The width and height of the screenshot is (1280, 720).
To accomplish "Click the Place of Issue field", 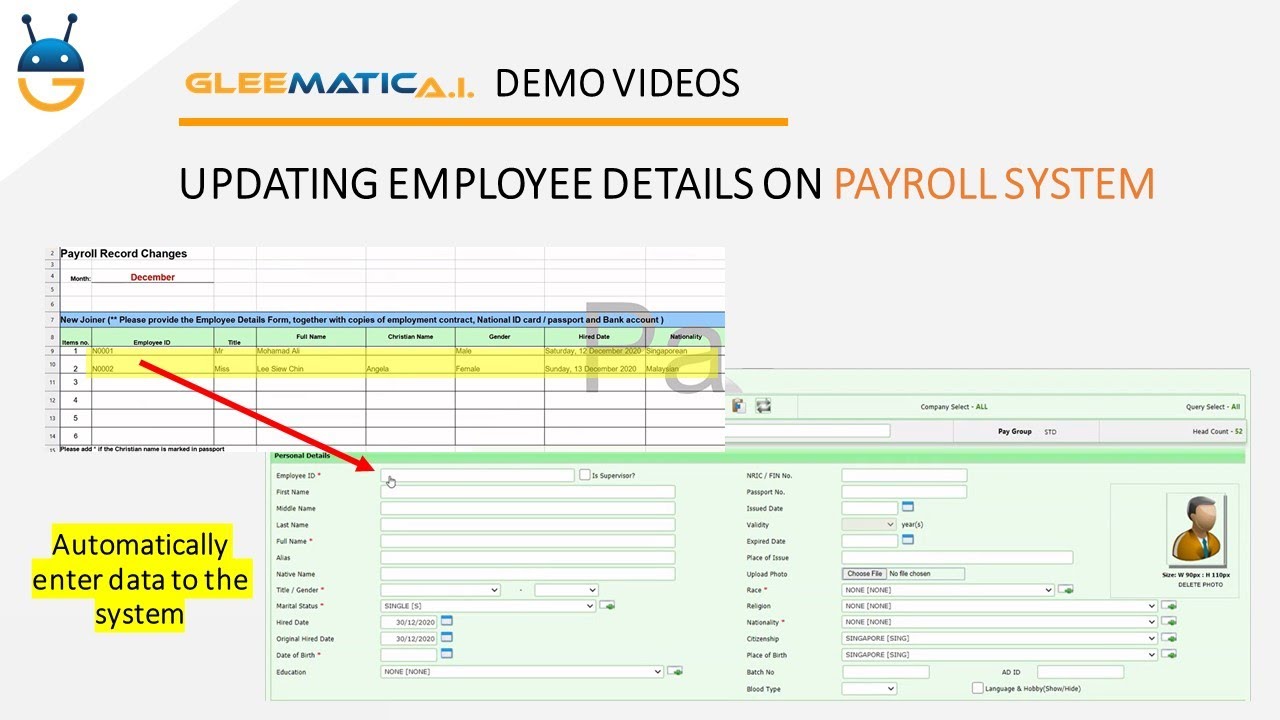I will [x=957, y=557].
